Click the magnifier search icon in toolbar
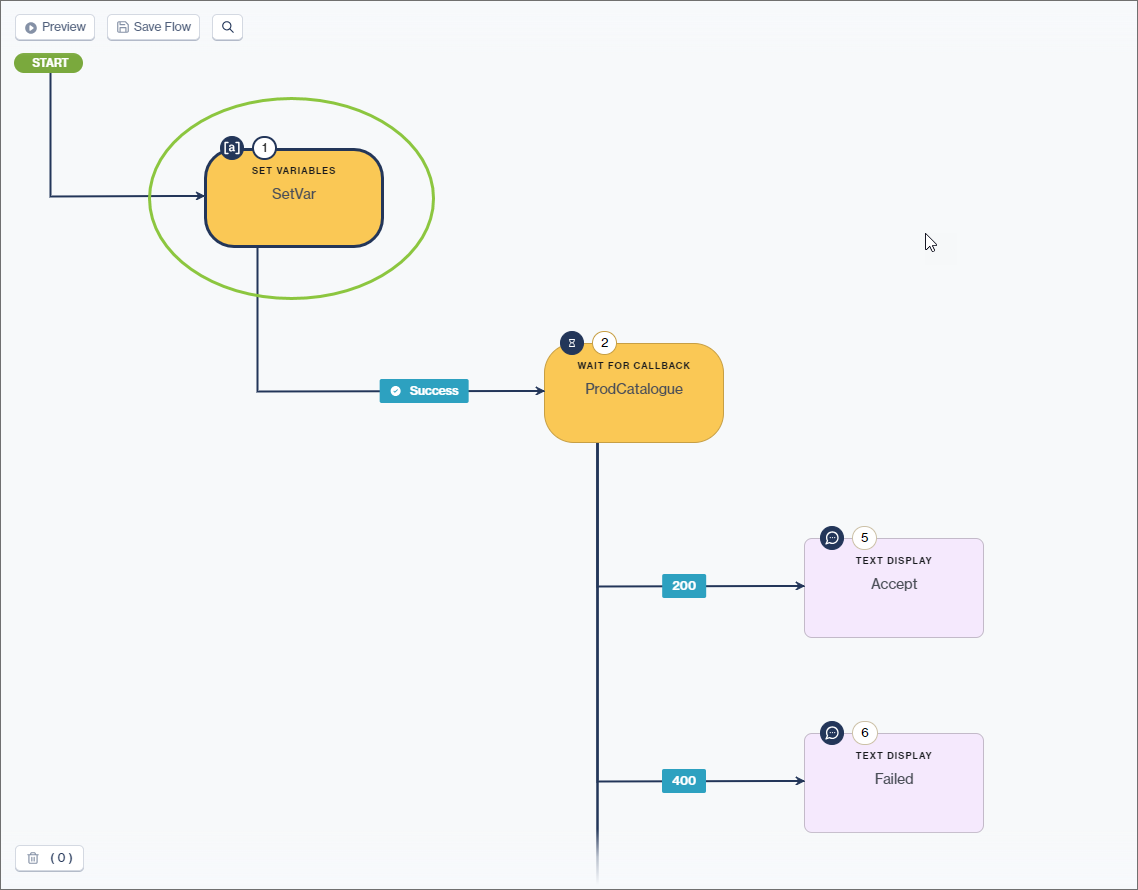Screen dimensions: 1138x890 [x=227, y=27]
